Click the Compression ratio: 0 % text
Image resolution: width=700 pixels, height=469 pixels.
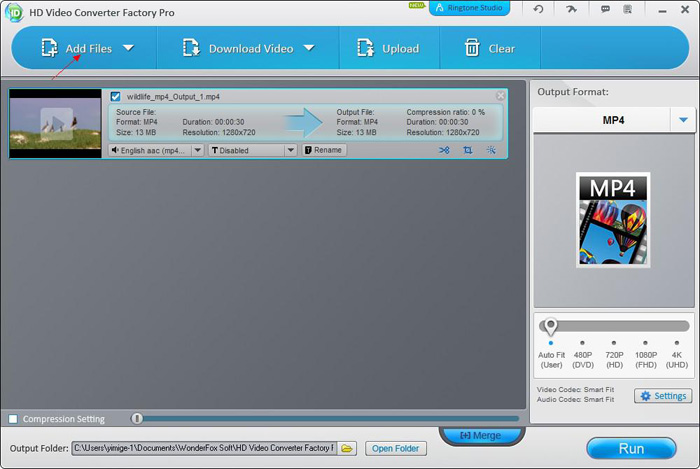click(x=446, y=112)
